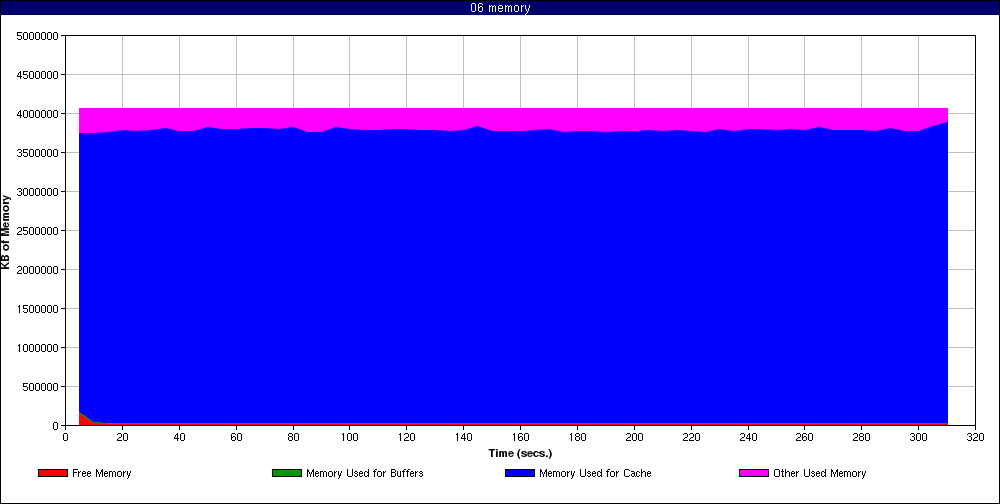Click the 'Time (secs.)' axis label
Viewport: 1000px width, 504px height.
coord(520,454)
